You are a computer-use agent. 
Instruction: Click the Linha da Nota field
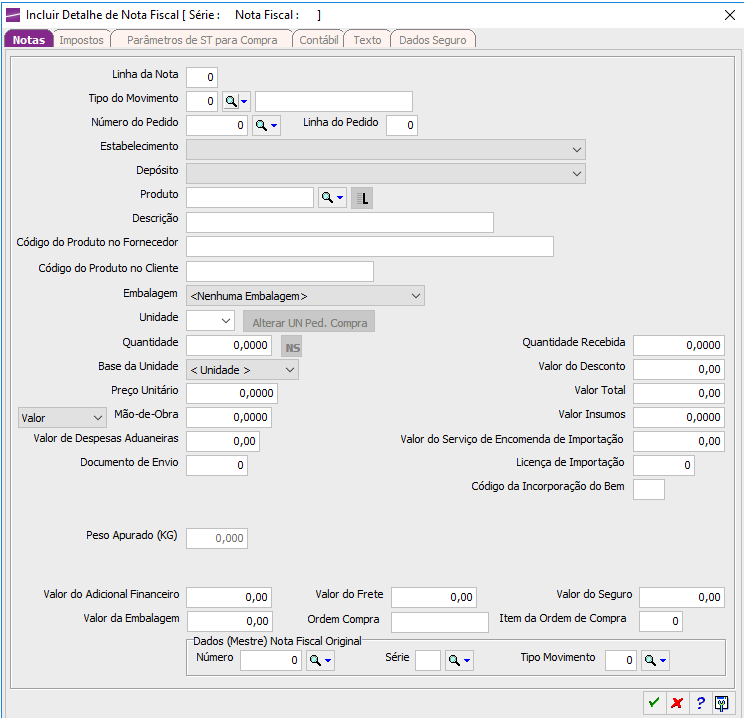pos(202,77)
